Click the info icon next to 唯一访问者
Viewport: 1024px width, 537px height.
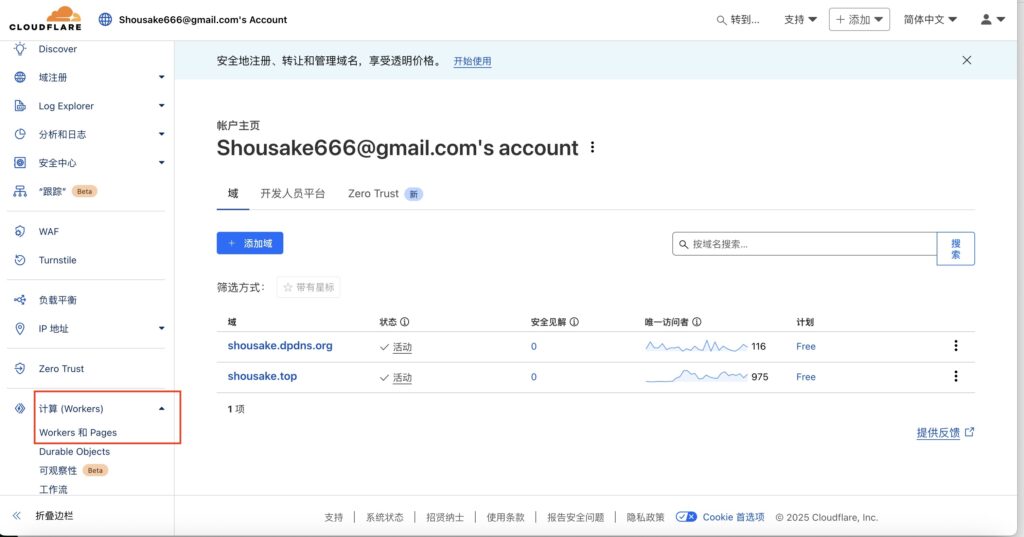click(x=697, y=322)
